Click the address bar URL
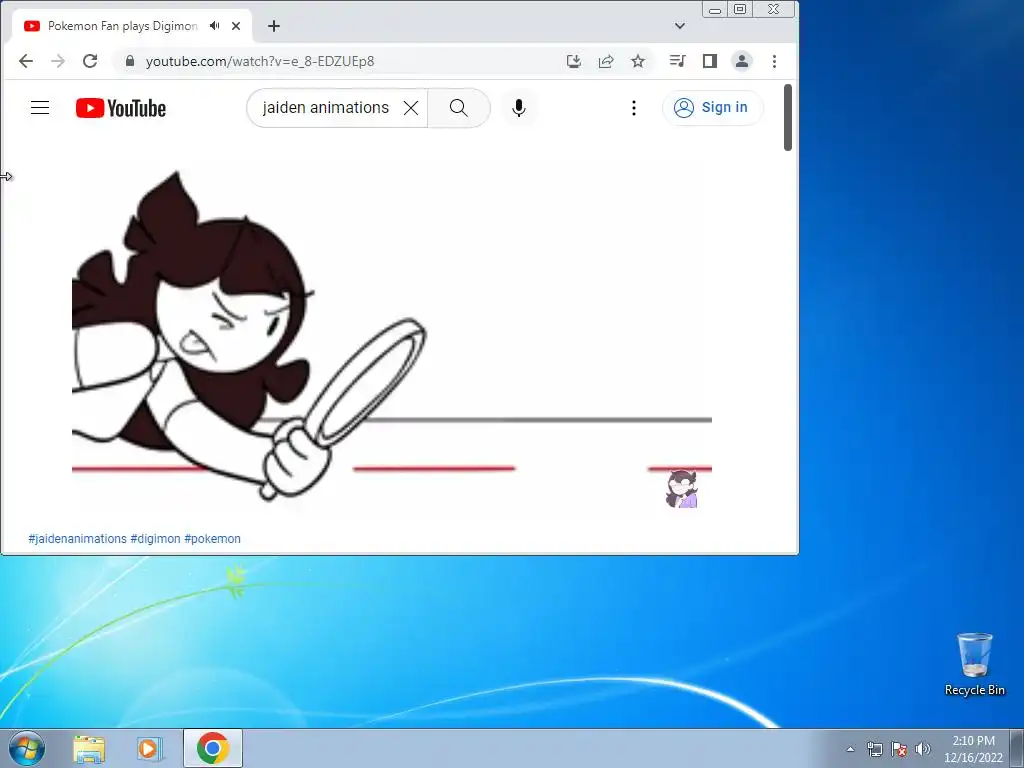The image size is (1024, 768). pos(260,61)
